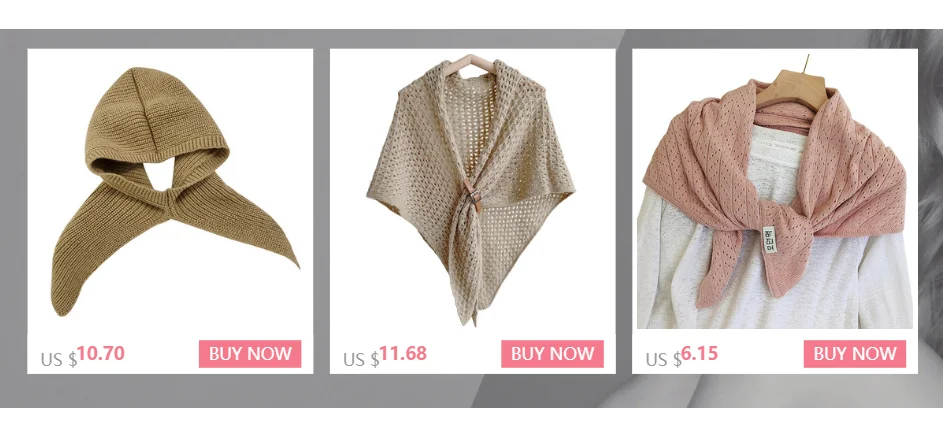Click BUY NOW under the pink knit shawl
This screenshot has width=943, height=435.
[x=855, y=354]
